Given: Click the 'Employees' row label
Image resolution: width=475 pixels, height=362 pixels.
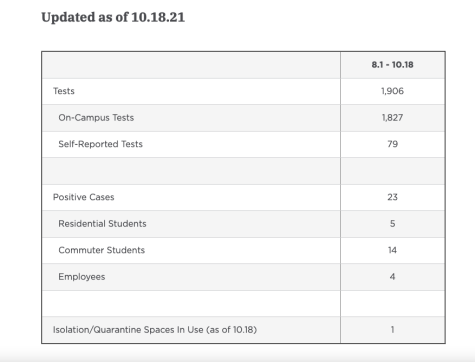Looking at the screenshot, I should [x=82, y=277].
